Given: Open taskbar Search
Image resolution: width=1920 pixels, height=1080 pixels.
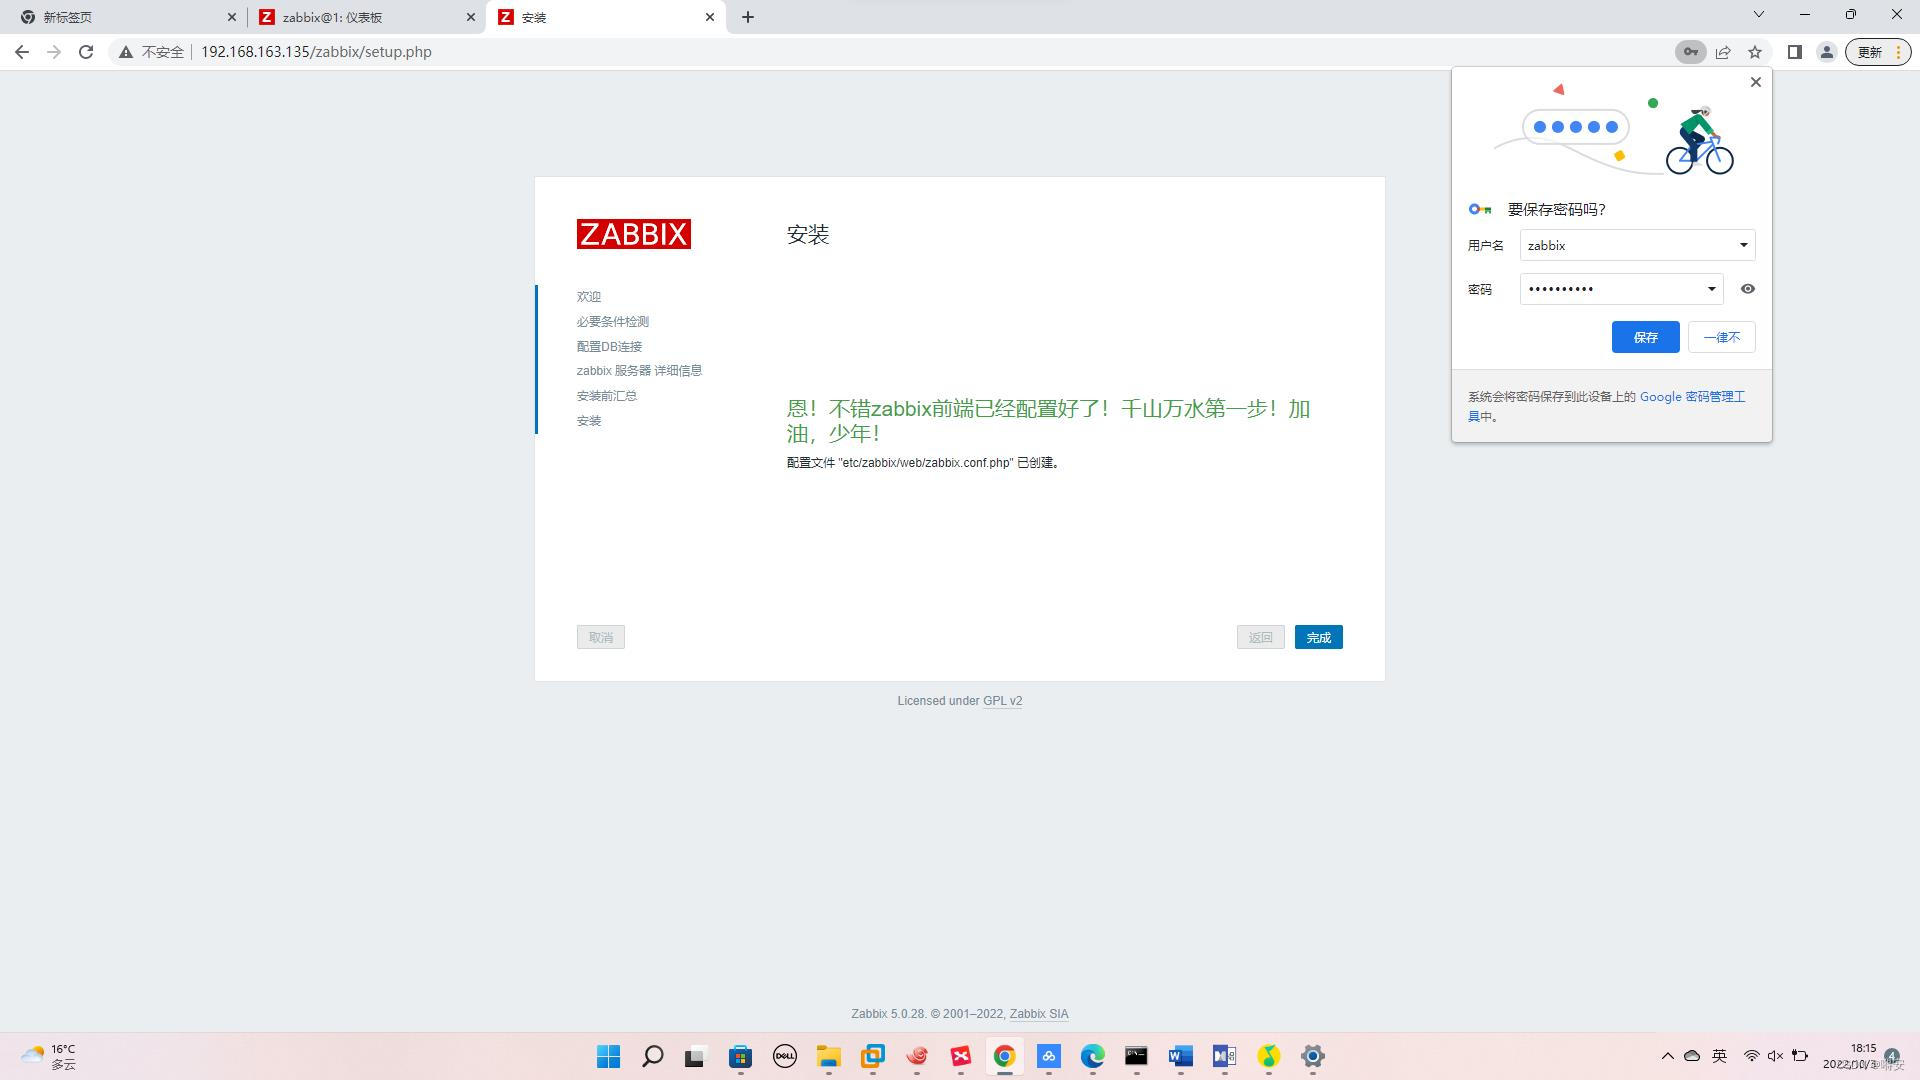Looking at the screenshot, I should [652, 1056].
